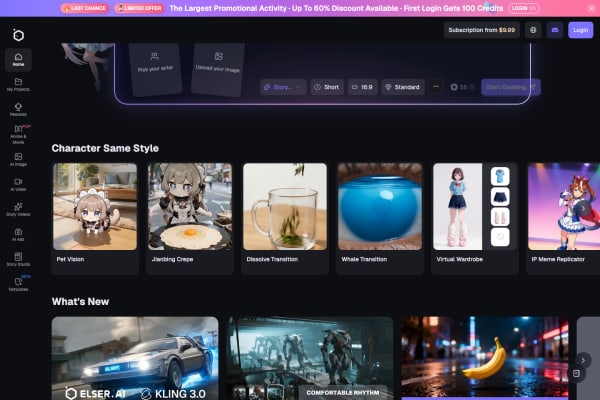
Task: Open the AI Video tool
Action: 18,184
